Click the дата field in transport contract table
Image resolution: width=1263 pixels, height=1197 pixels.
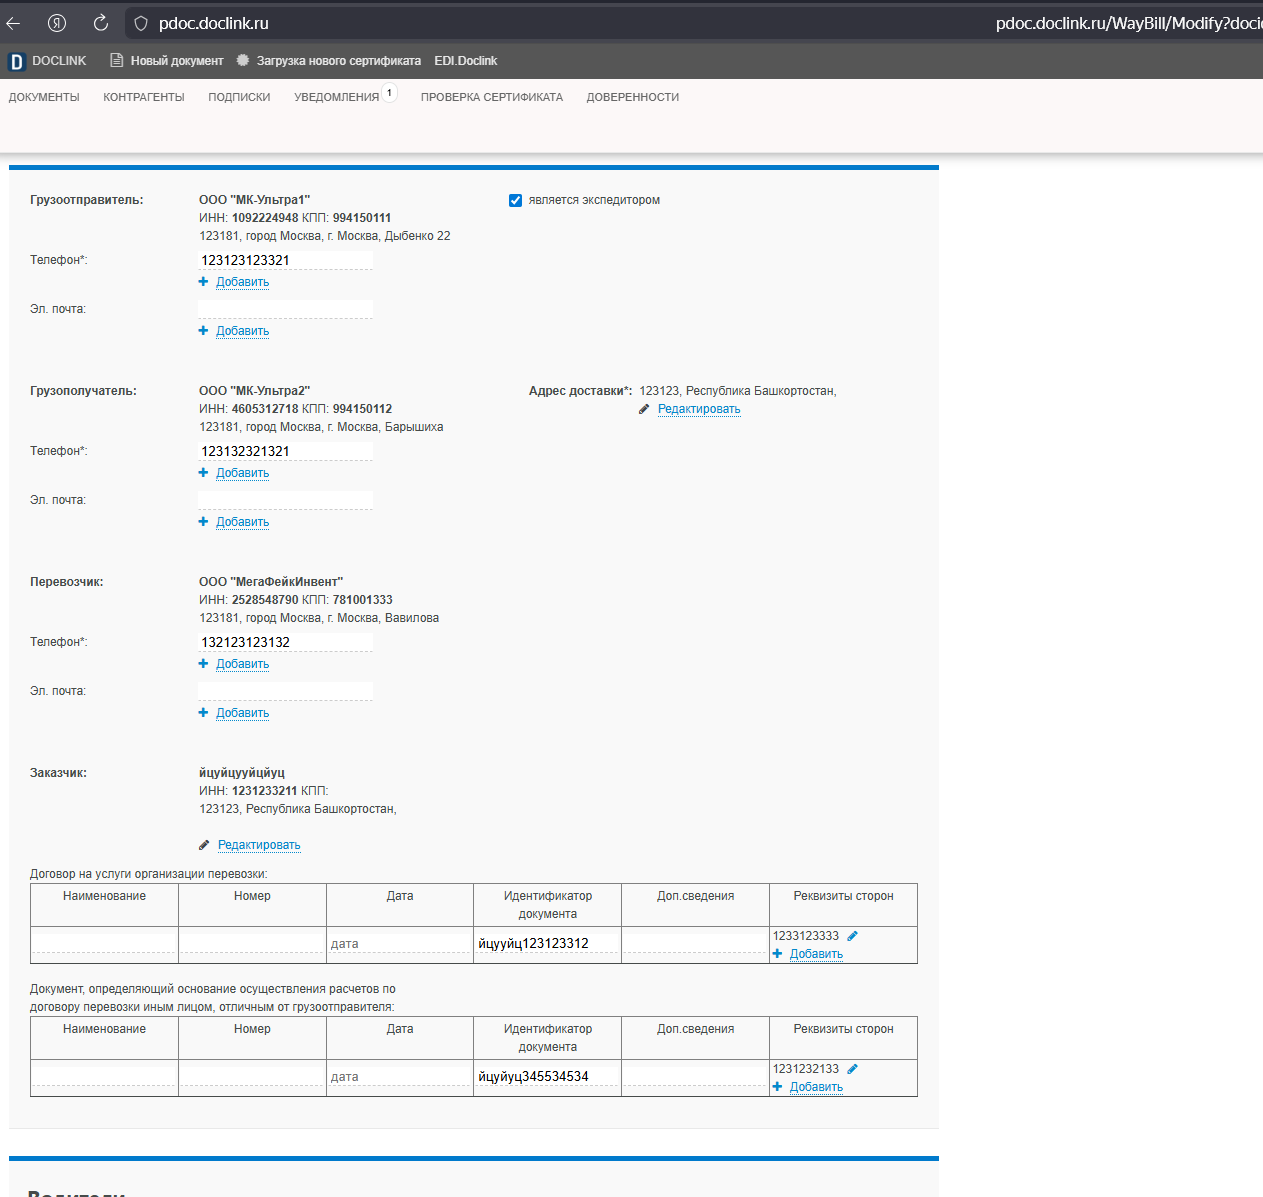[400, 943]
